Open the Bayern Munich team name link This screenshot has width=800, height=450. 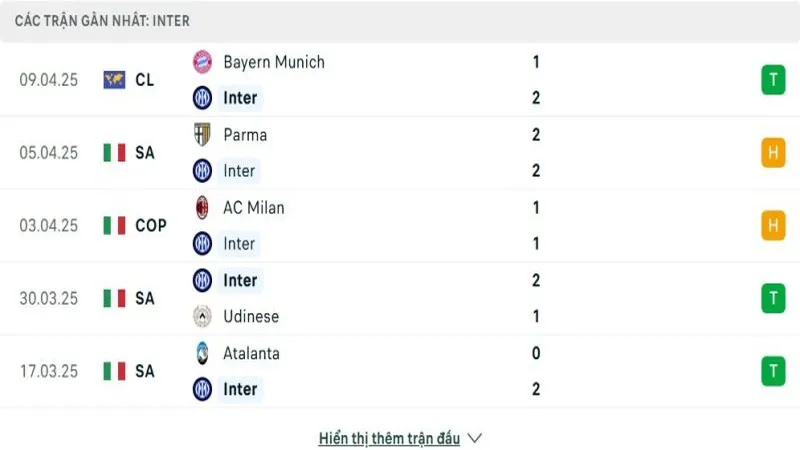274,62
